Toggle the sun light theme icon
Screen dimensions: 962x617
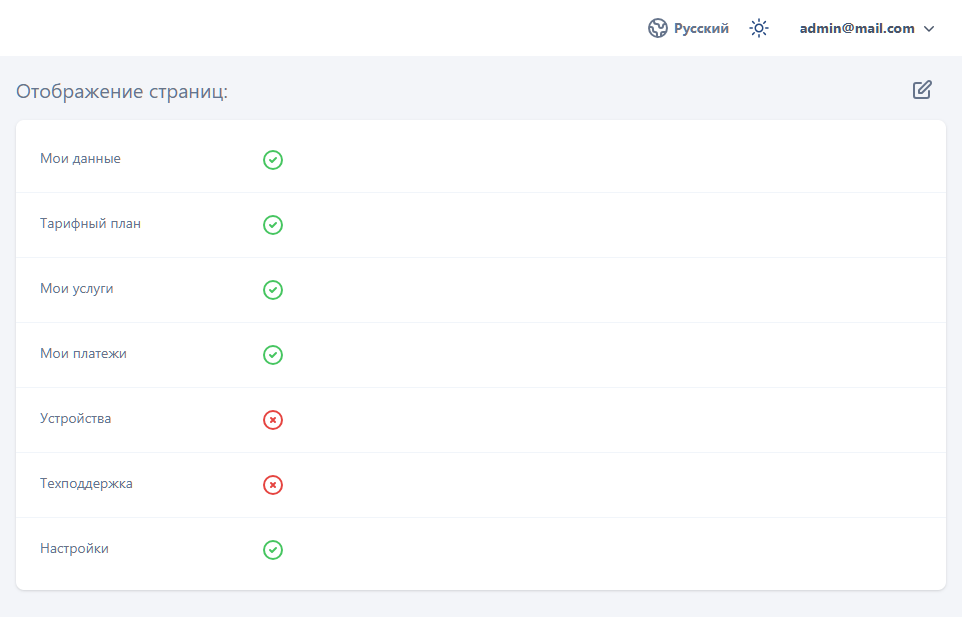click(759, 29)
